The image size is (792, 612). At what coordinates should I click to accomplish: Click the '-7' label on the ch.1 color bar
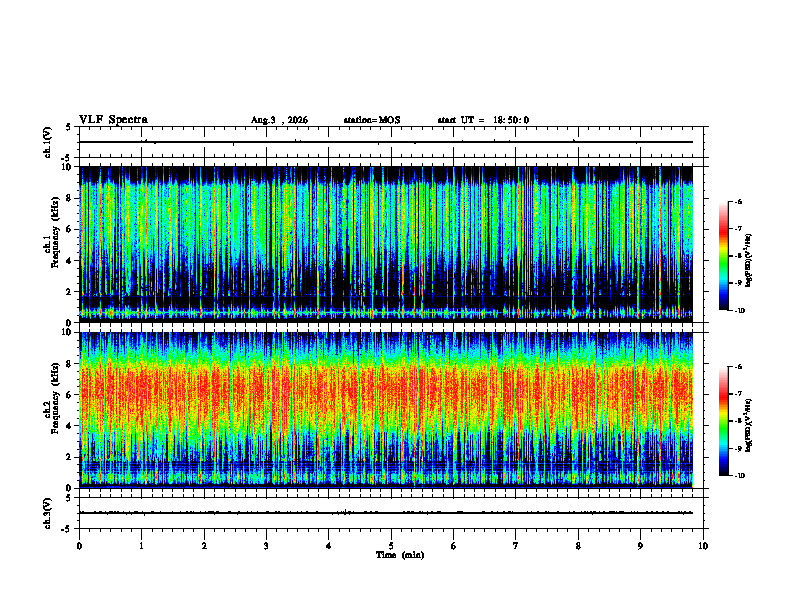click(x=738, y=229)
